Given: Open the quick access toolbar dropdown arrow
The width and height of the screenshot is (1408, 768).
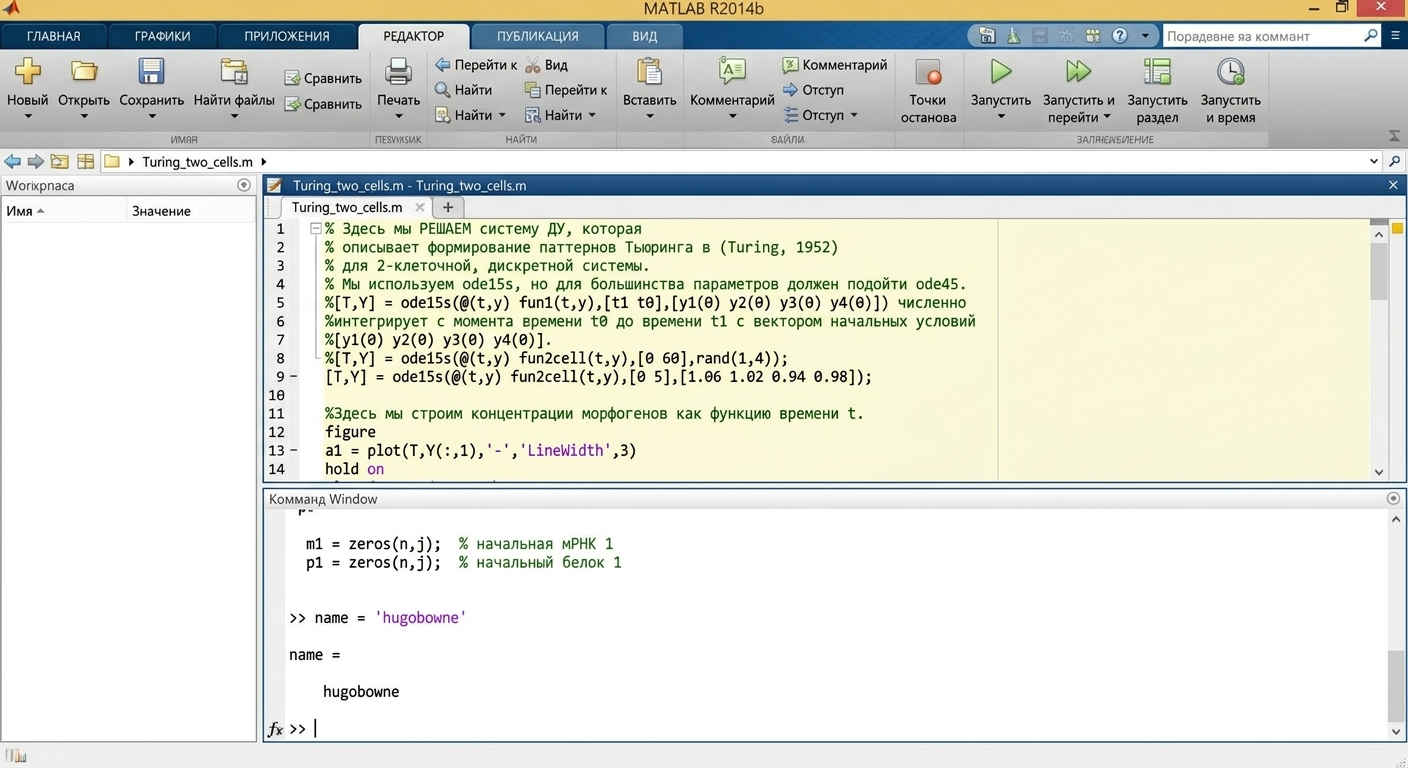Looking at the screenshot, I should pos(1145,36).
